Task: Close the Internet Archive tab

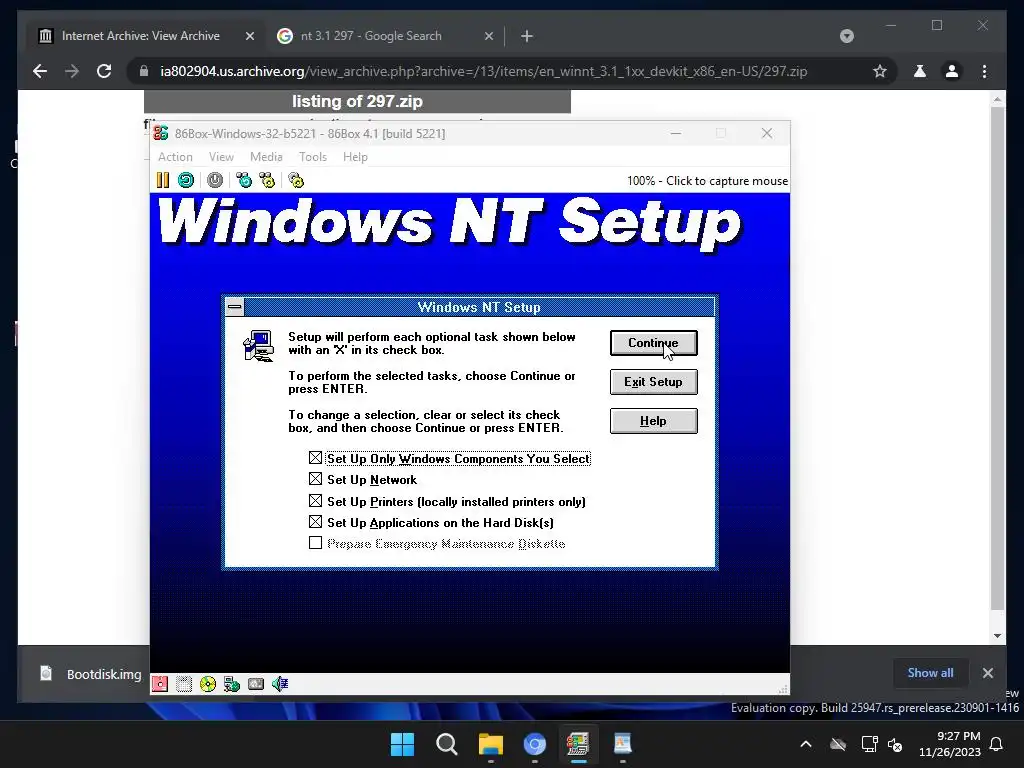Action: point(249,36)
